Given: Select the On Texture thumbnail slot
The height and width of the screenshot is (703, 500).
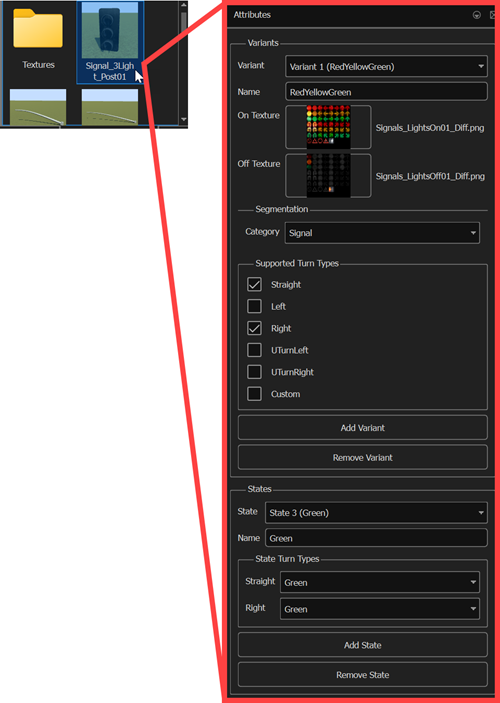Looking at the screenshot, I should (x=328, y=127).
